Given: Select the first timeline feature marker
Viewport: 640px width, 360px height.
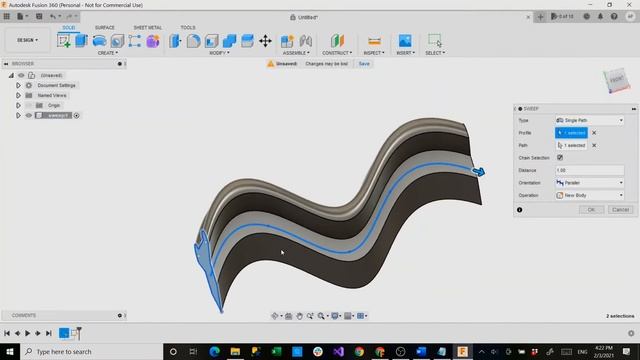Looking at the screenshot, I should point(64,333).
